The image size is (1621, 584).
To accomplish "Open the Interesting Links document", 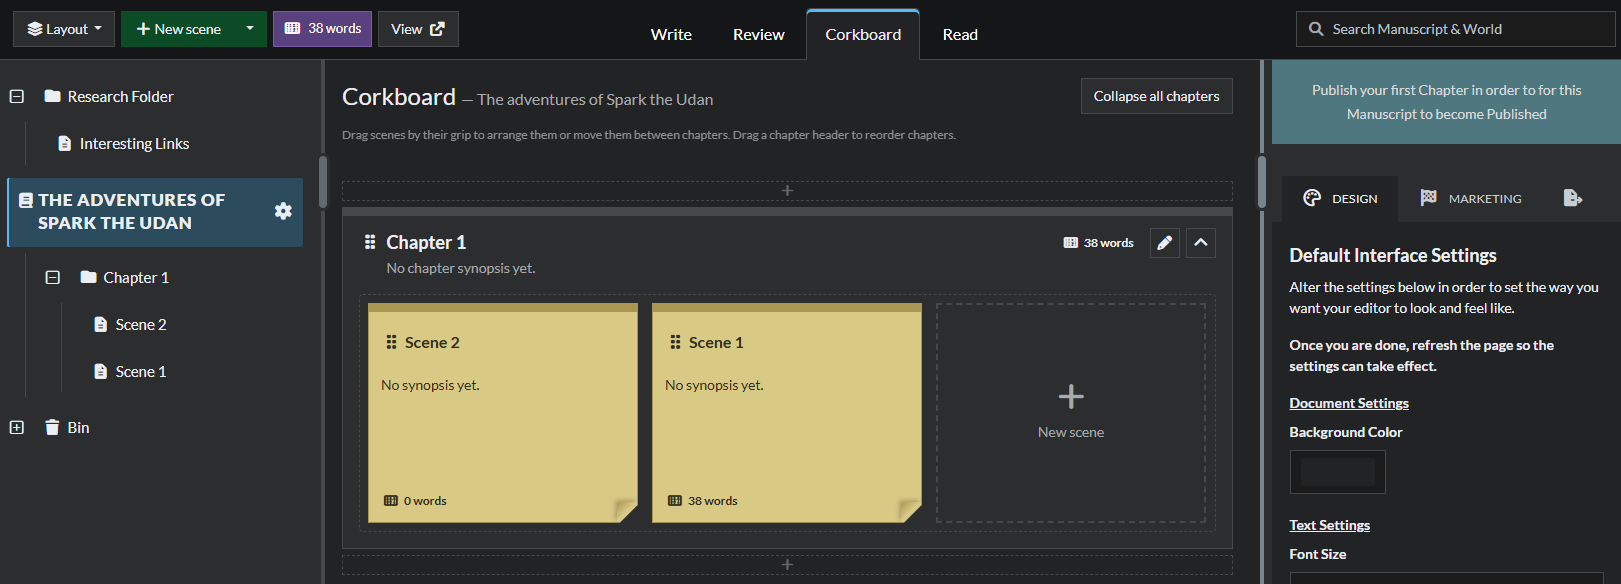I will point(134,144).
